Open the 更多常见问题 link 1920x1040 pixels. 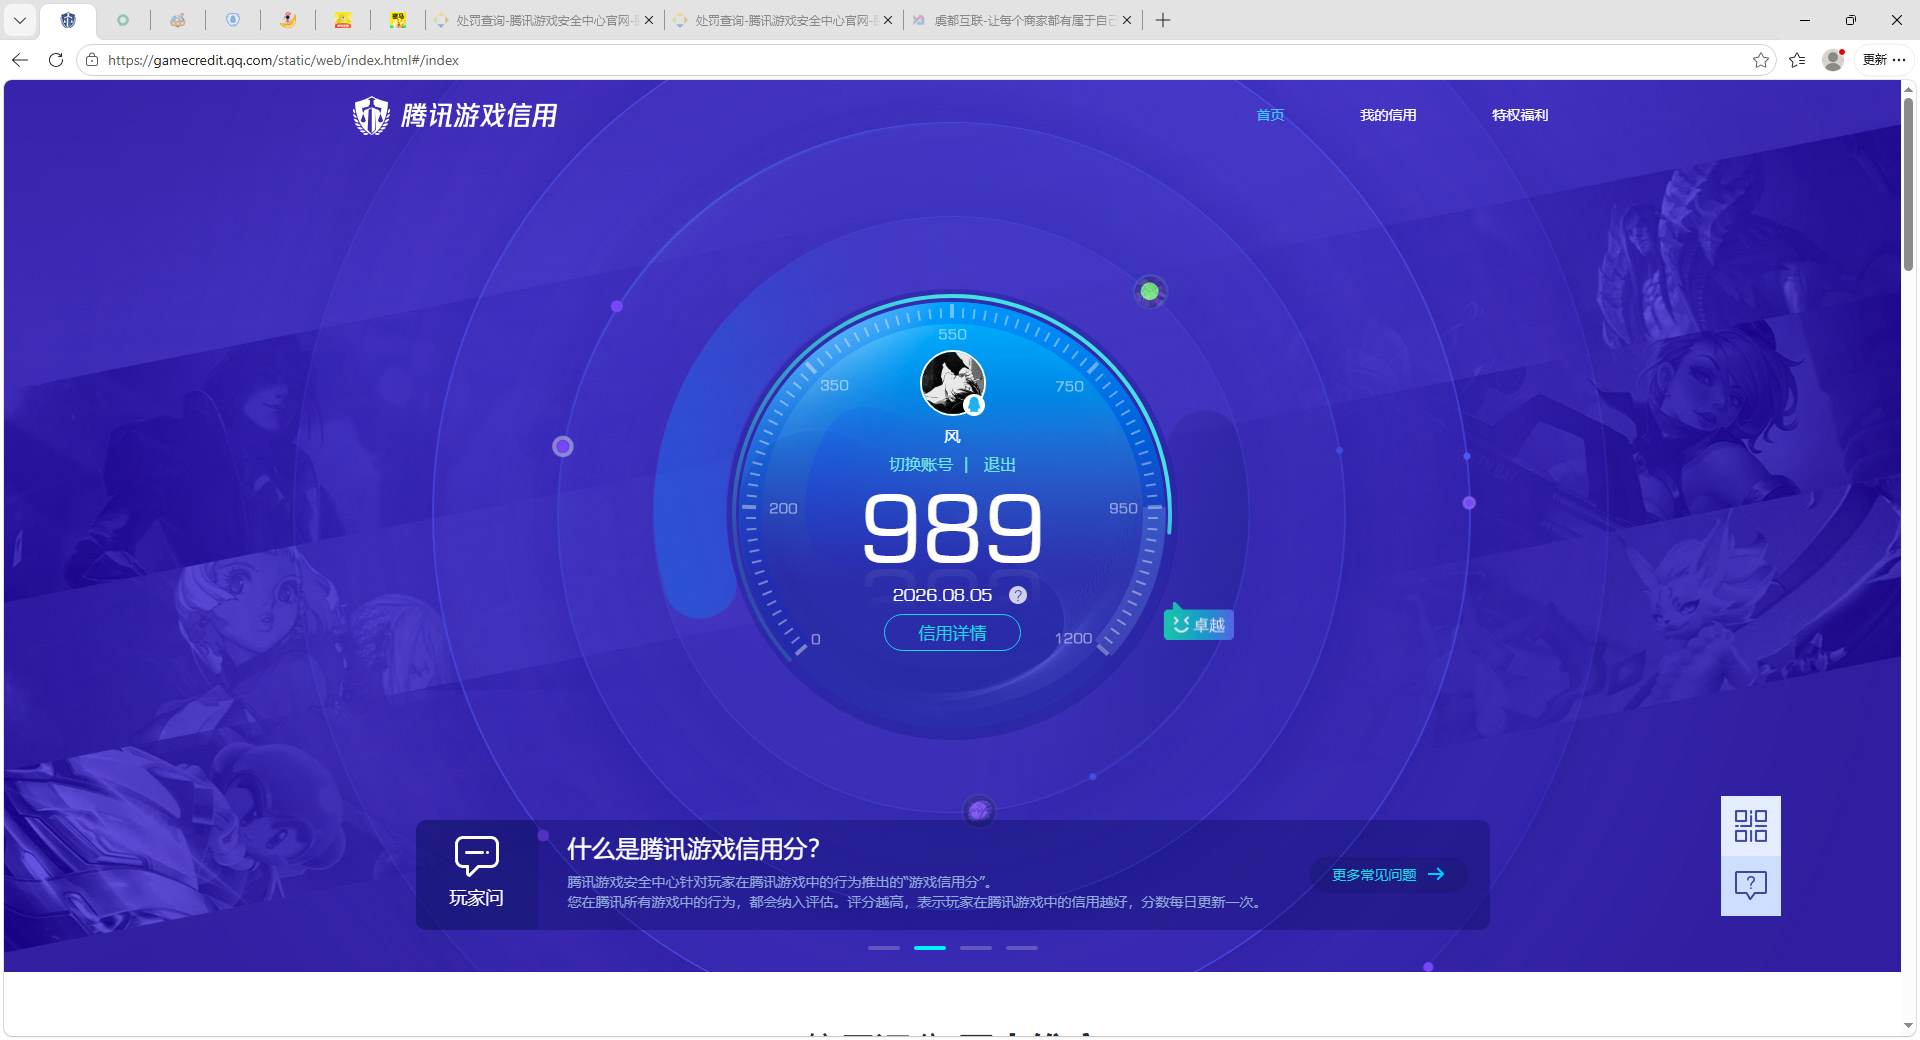point(1388,875)
